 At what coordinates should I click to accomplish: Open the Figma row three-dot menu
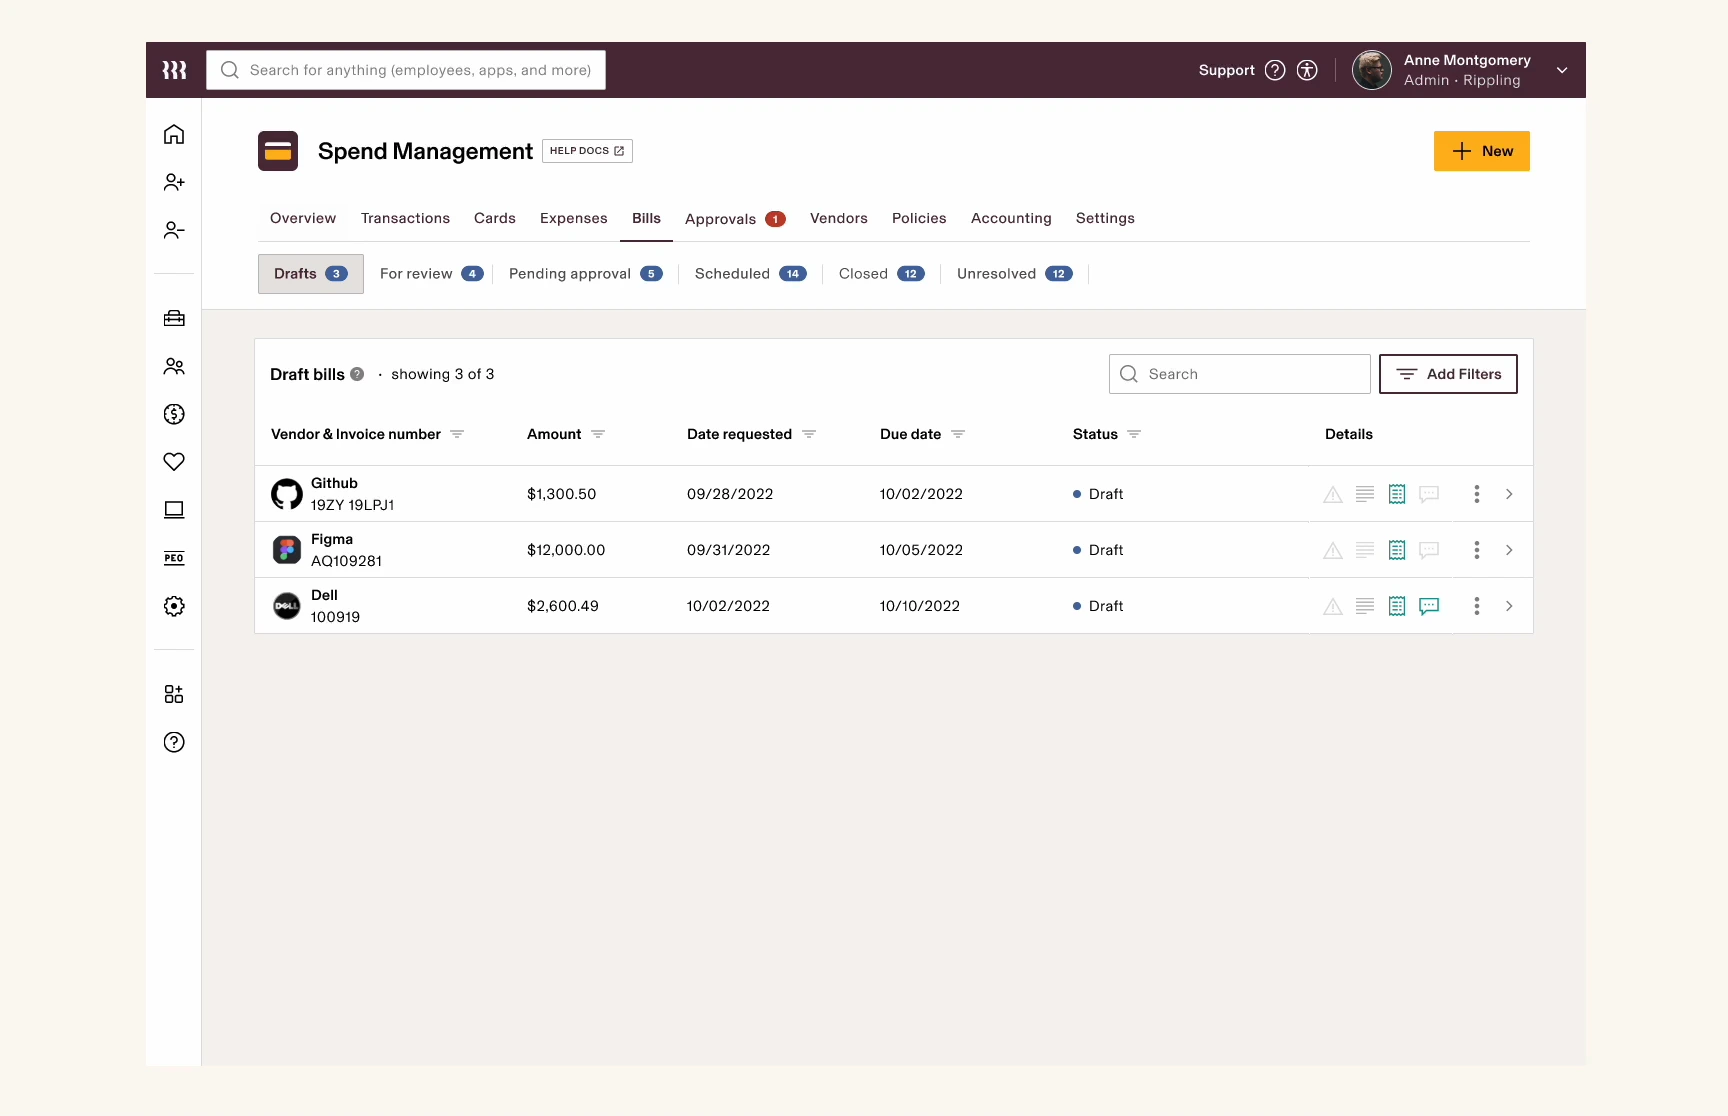pos(1477,550)
